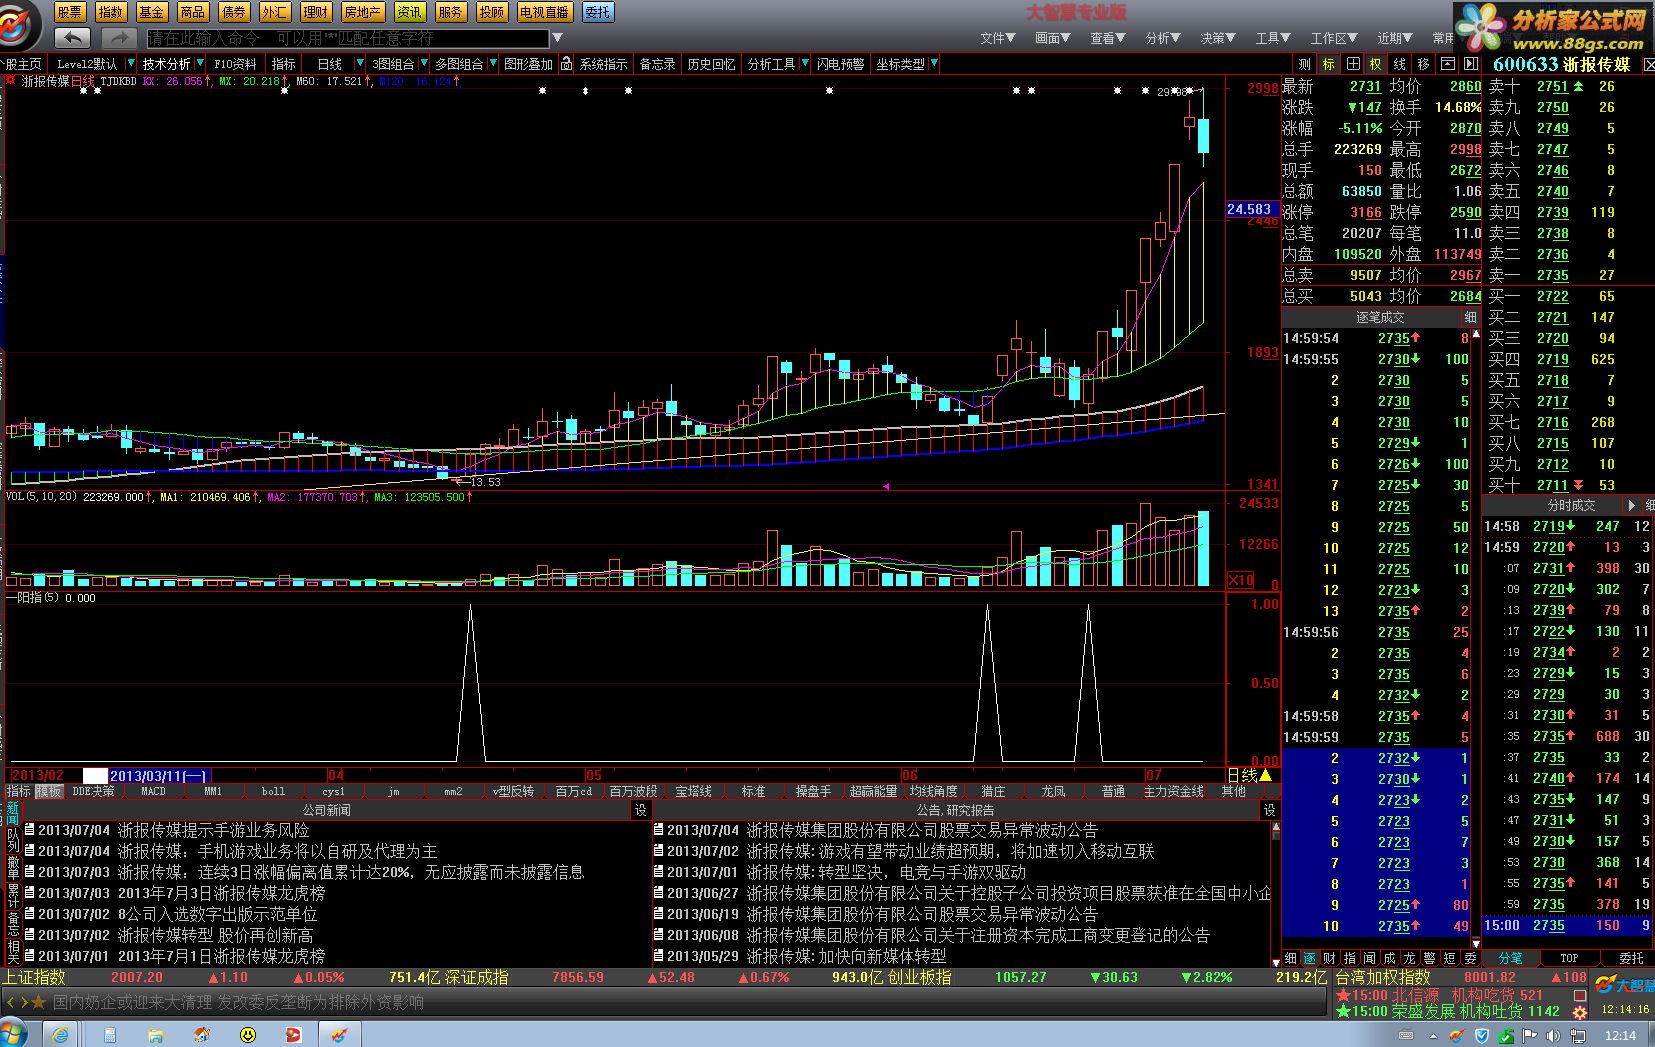Switch to TOP tab in bottom-right panel
The width and height of the screenshot is (1655, 1047).
pos(1569,957)
